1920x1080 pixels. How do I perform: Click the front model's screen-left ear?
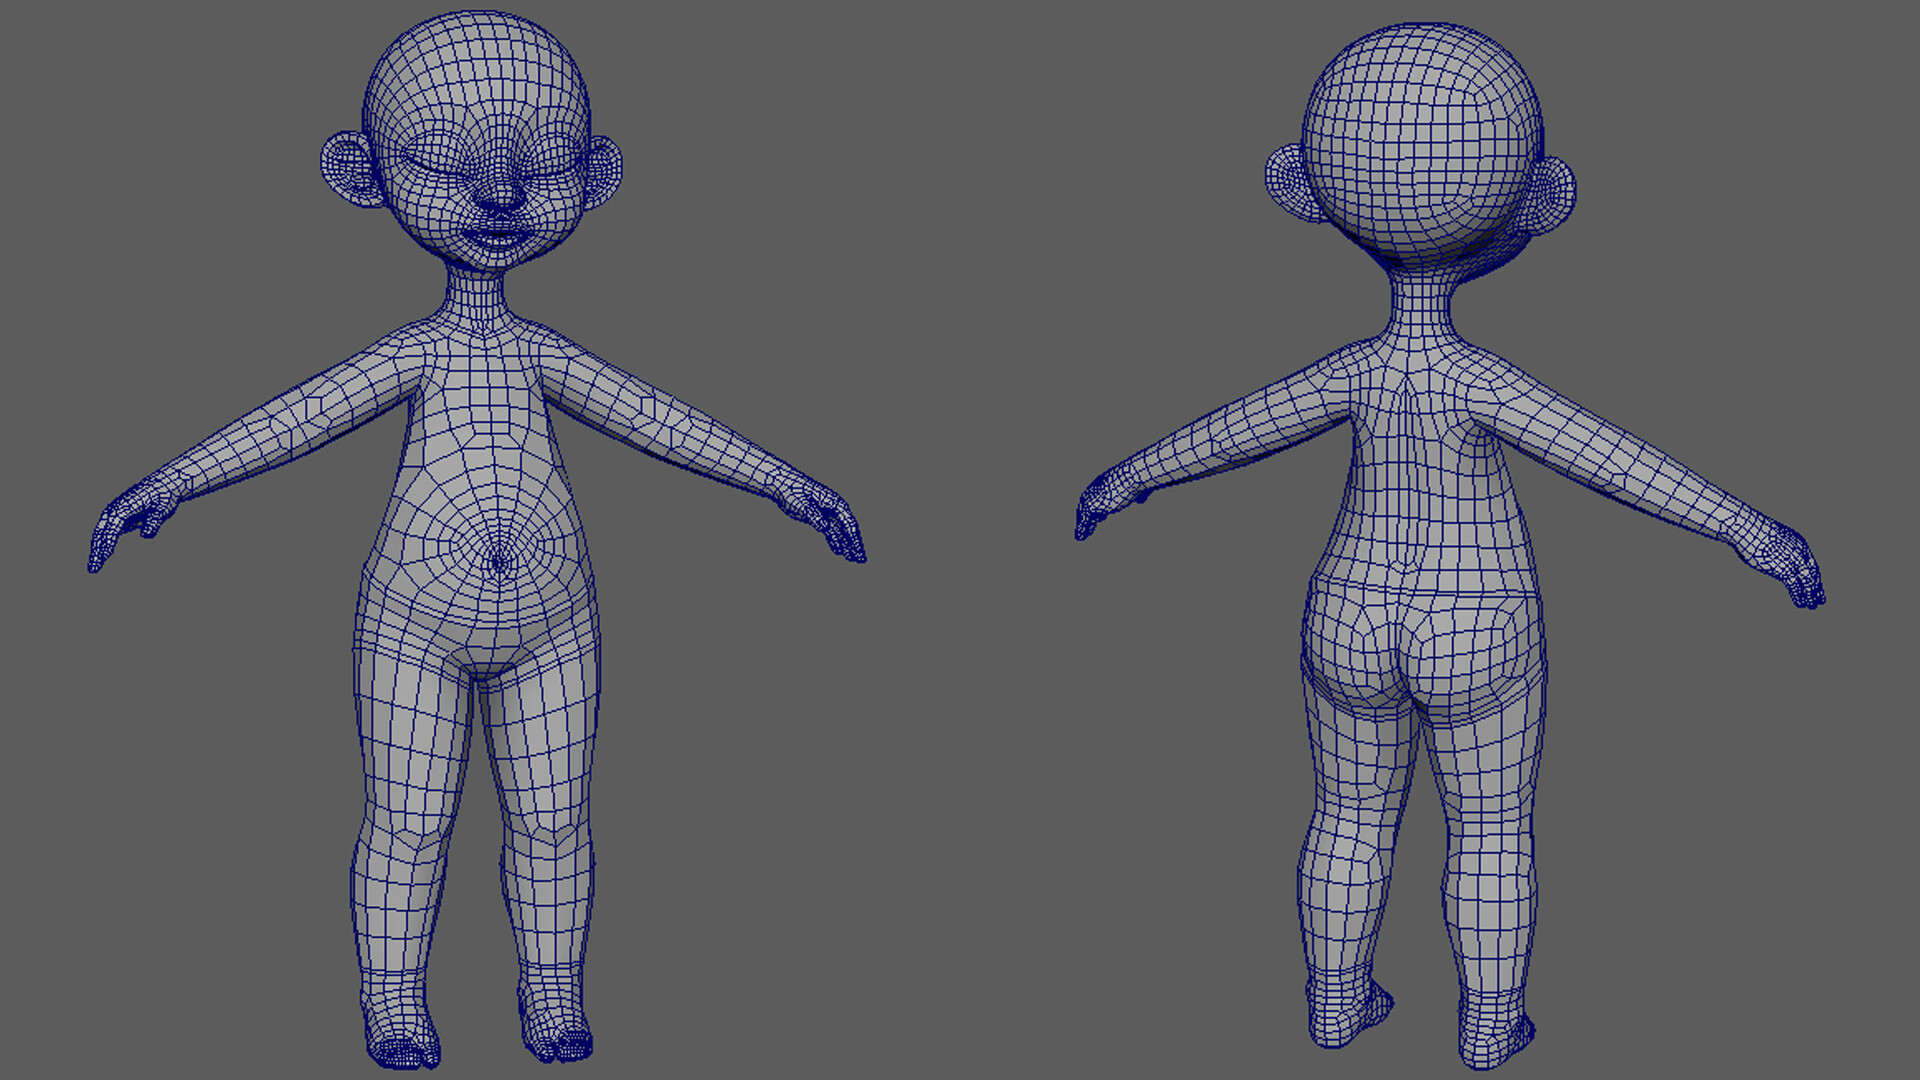[346, 168]
